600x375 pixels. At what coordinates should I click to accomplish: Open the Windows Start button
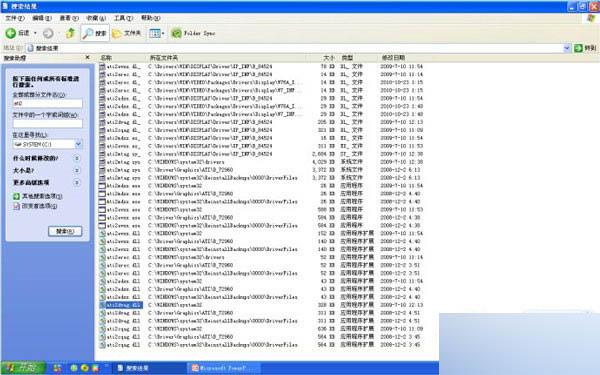point(23,368)
